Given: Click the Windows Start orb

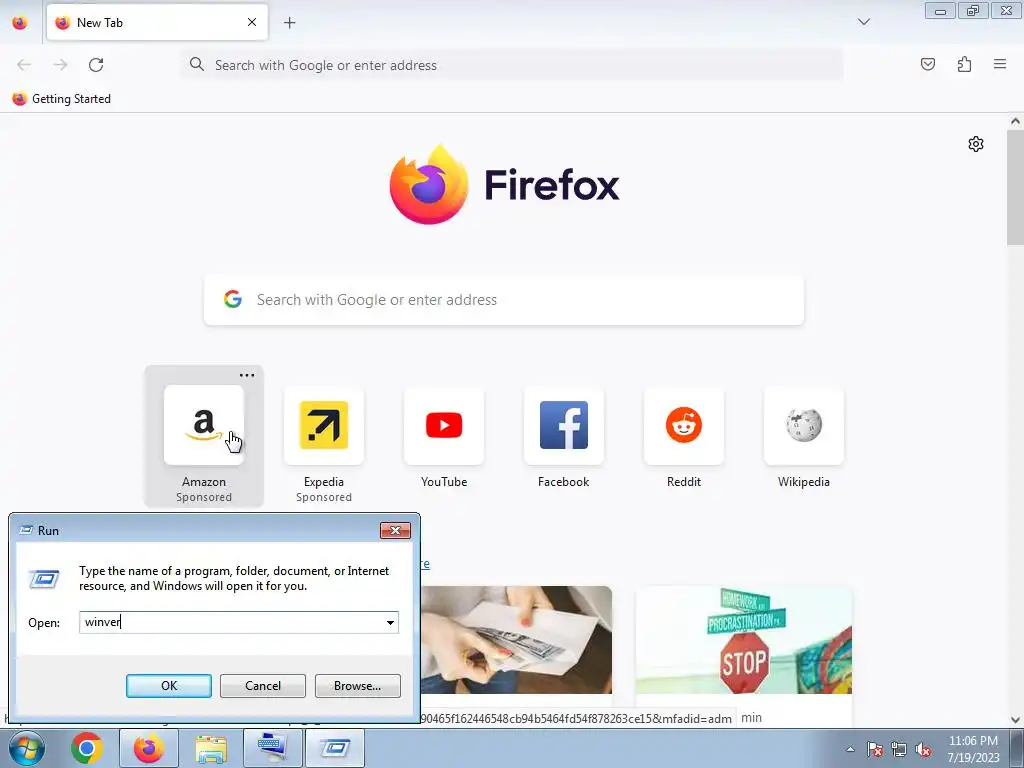Looking at the screenshot, I should pos(26,748).
